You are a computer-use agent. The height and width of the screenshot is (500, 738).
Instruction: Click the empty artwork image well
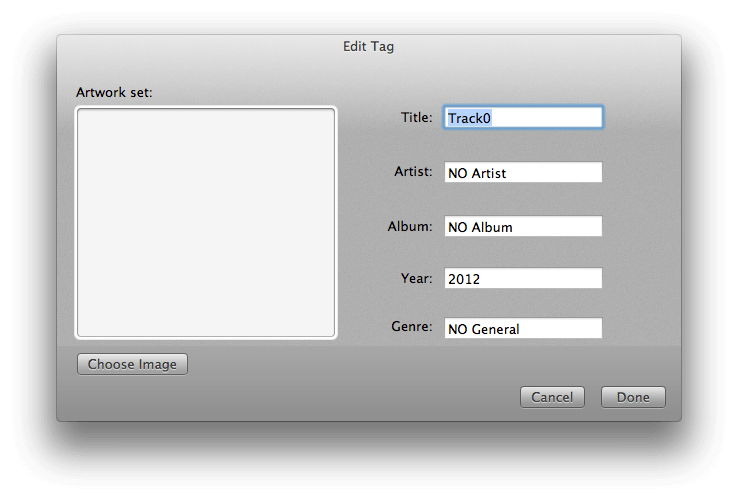tap(206, 223)
